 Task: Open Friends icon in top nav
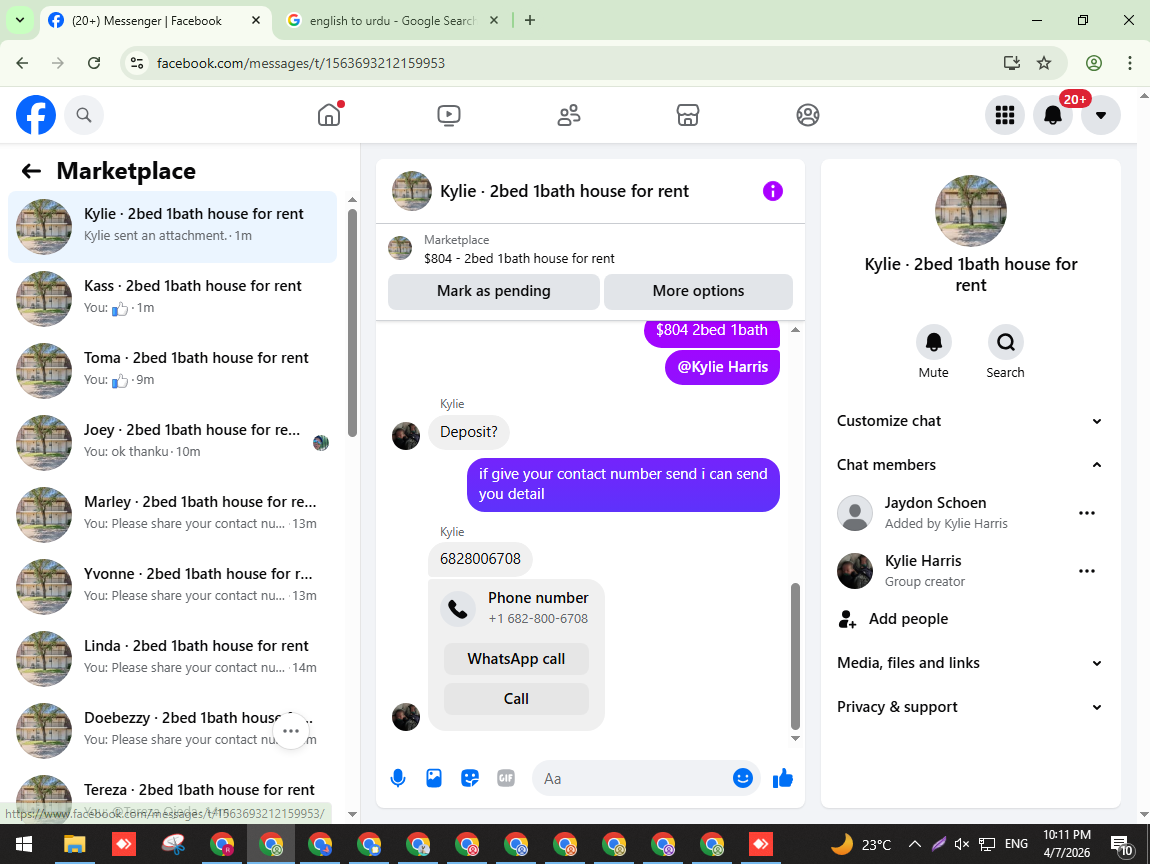point(569,115)
